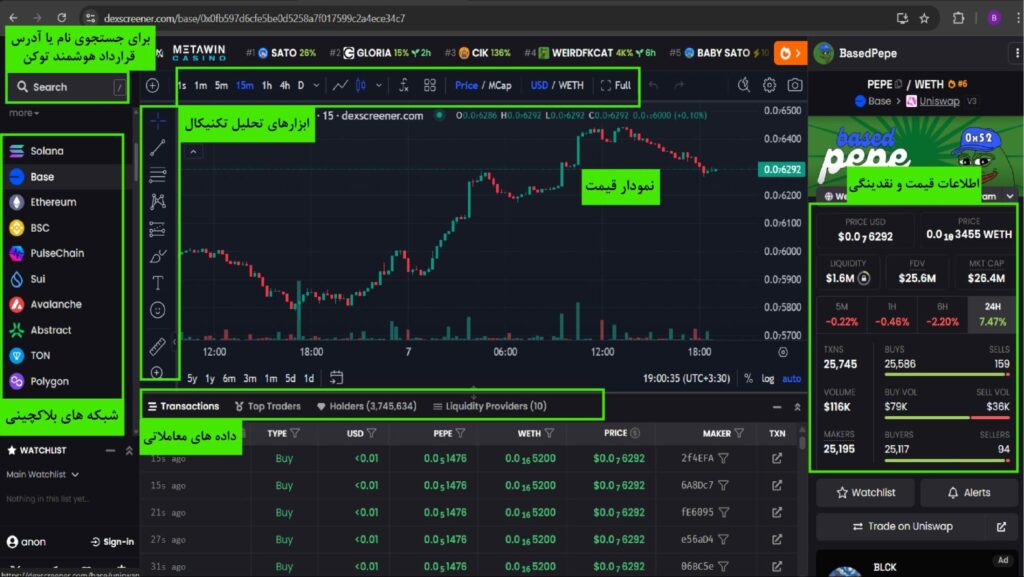Open the trending fire button

coord(790,53)
